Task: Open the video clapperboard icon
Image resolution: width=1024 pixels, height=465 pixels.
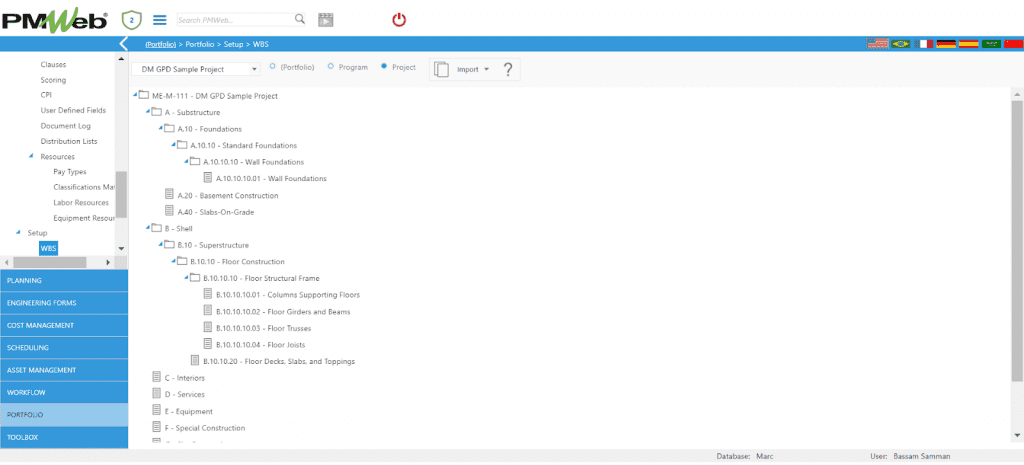Action: click(x=325, y=19)
